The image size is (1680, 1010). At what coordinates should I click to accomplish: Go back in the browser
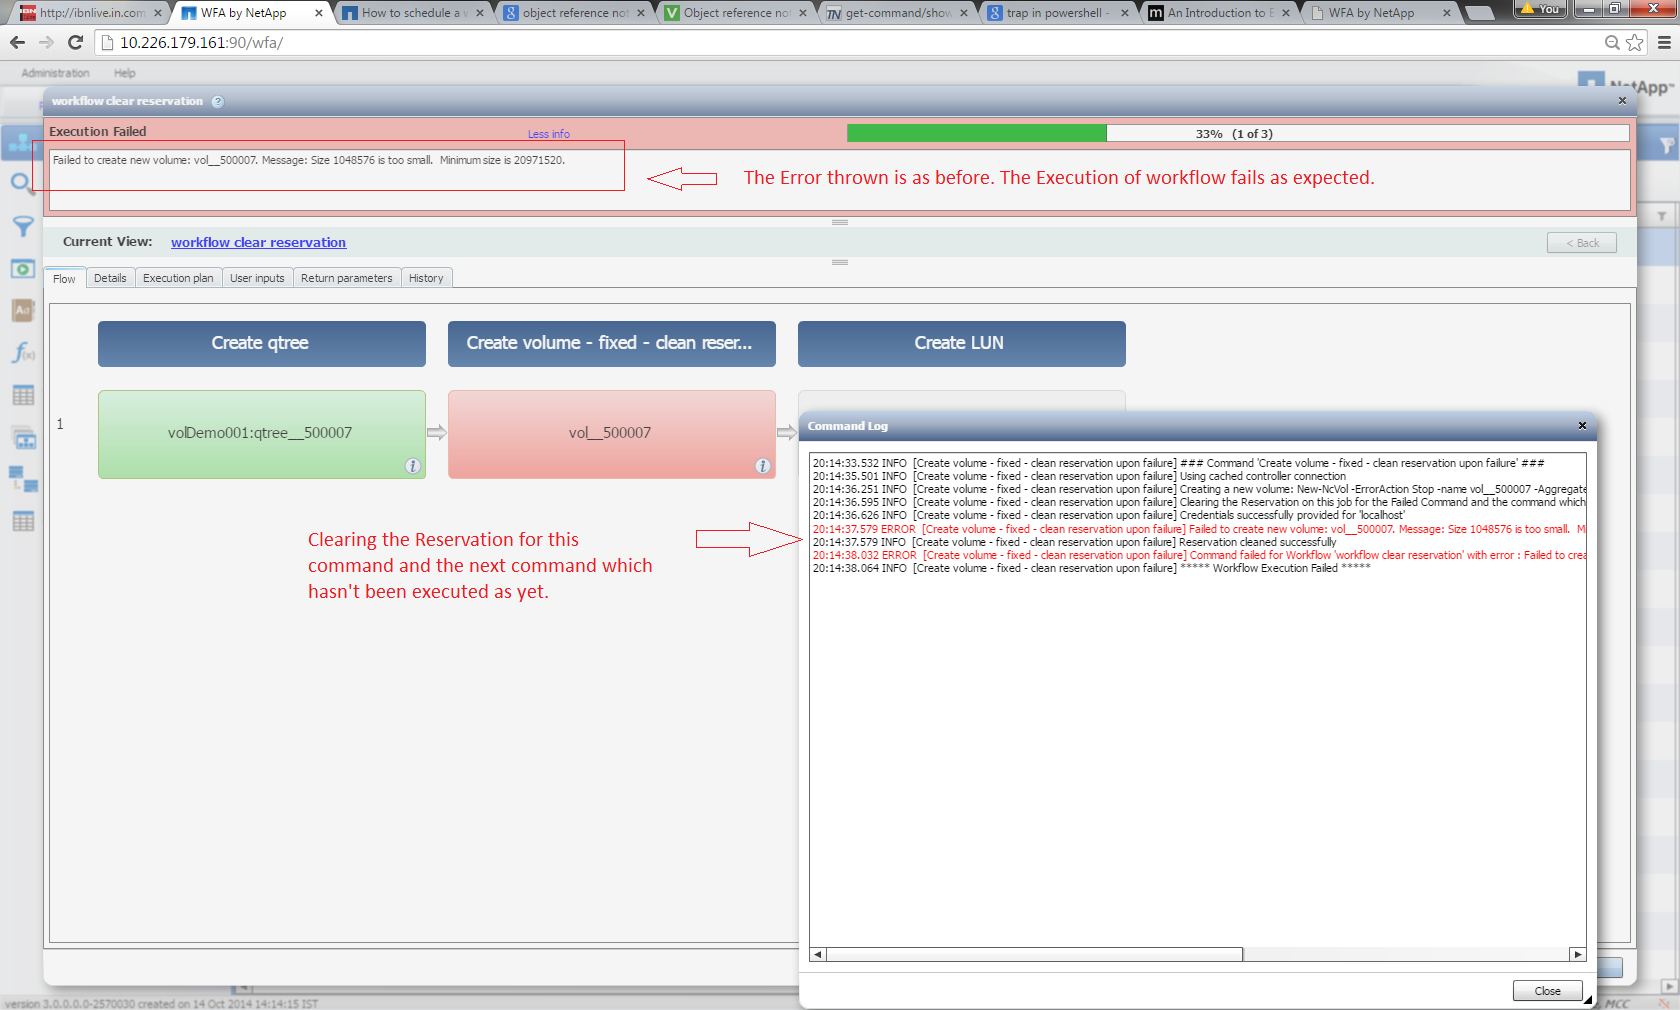pos(17,42)
